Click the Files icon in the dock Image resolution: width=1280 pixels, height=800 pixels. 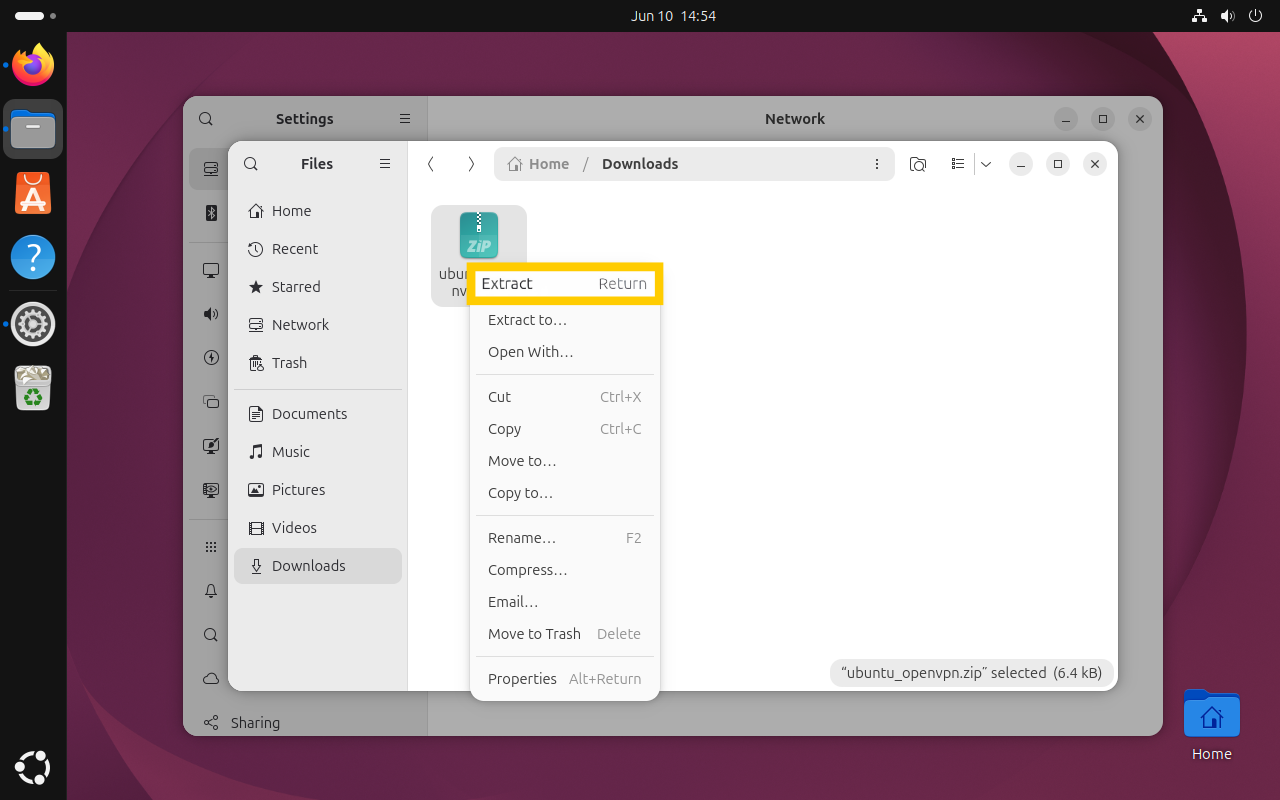click(33, 129)
